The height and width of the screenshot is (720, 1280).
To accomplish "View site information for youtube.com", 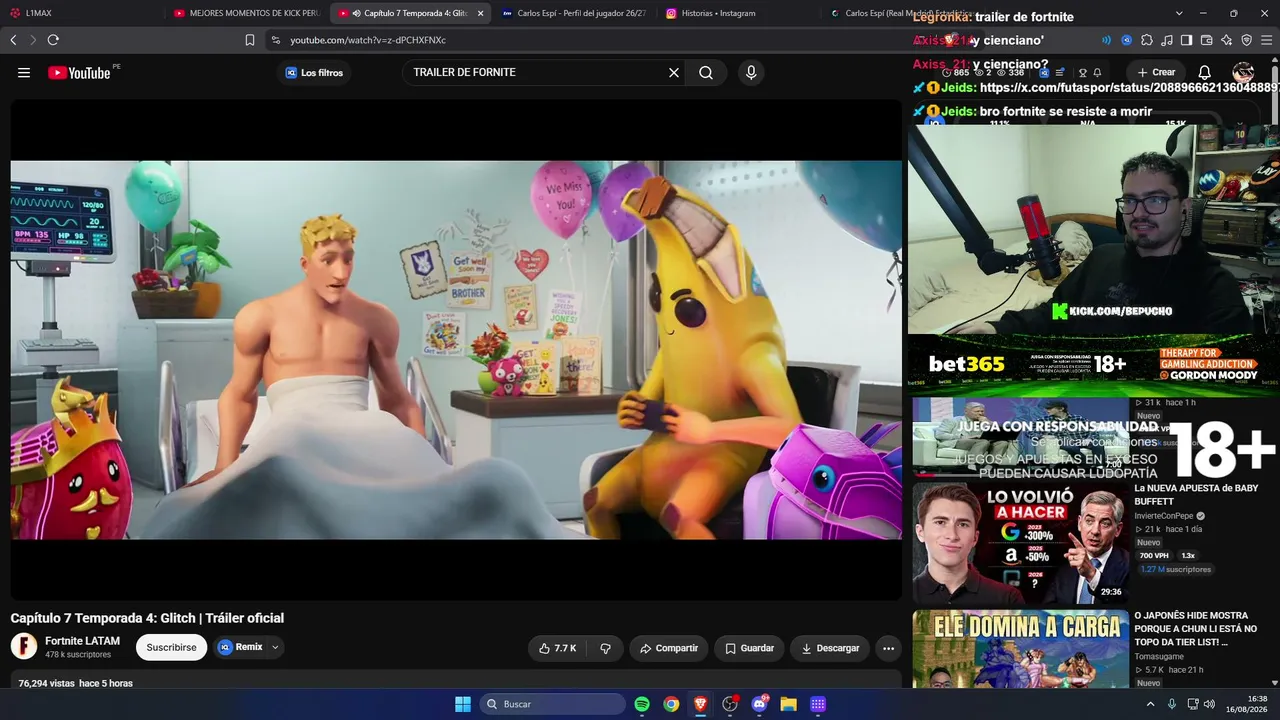I will [276, 40].
